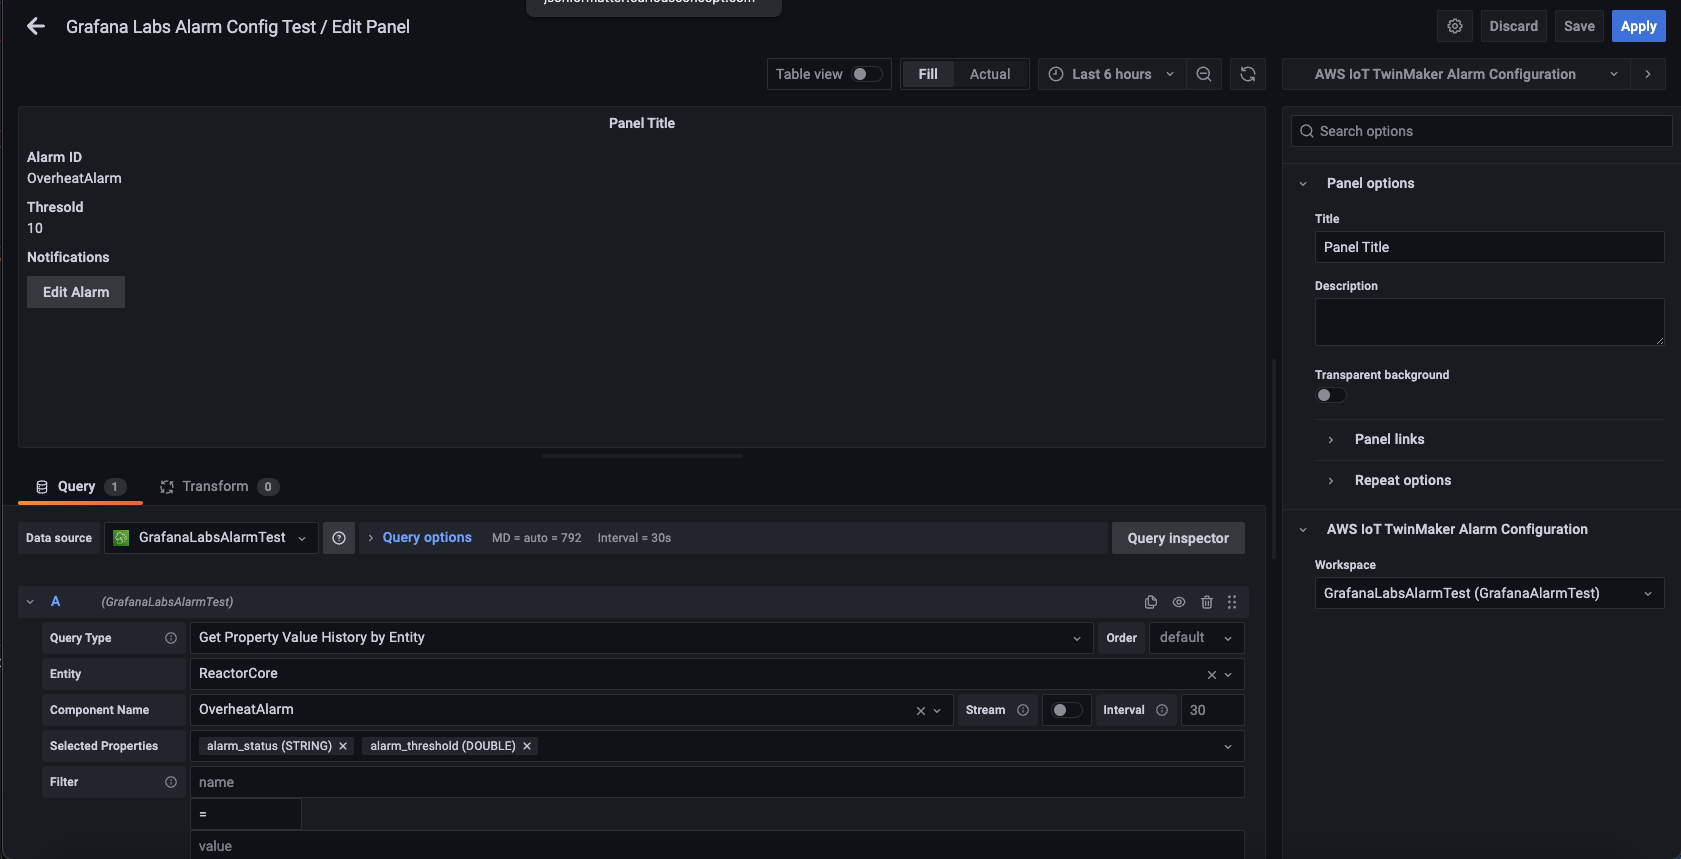1681x859 pixels.
Task: Click the back arrow to leave Edit Panel
Action: click(x=36, y=27)
